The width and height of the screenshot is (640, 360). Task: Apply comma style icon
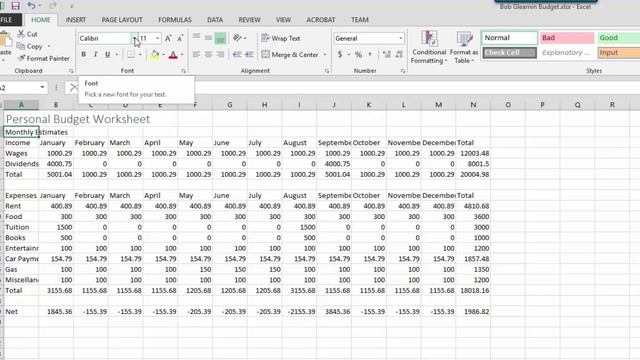370,54
